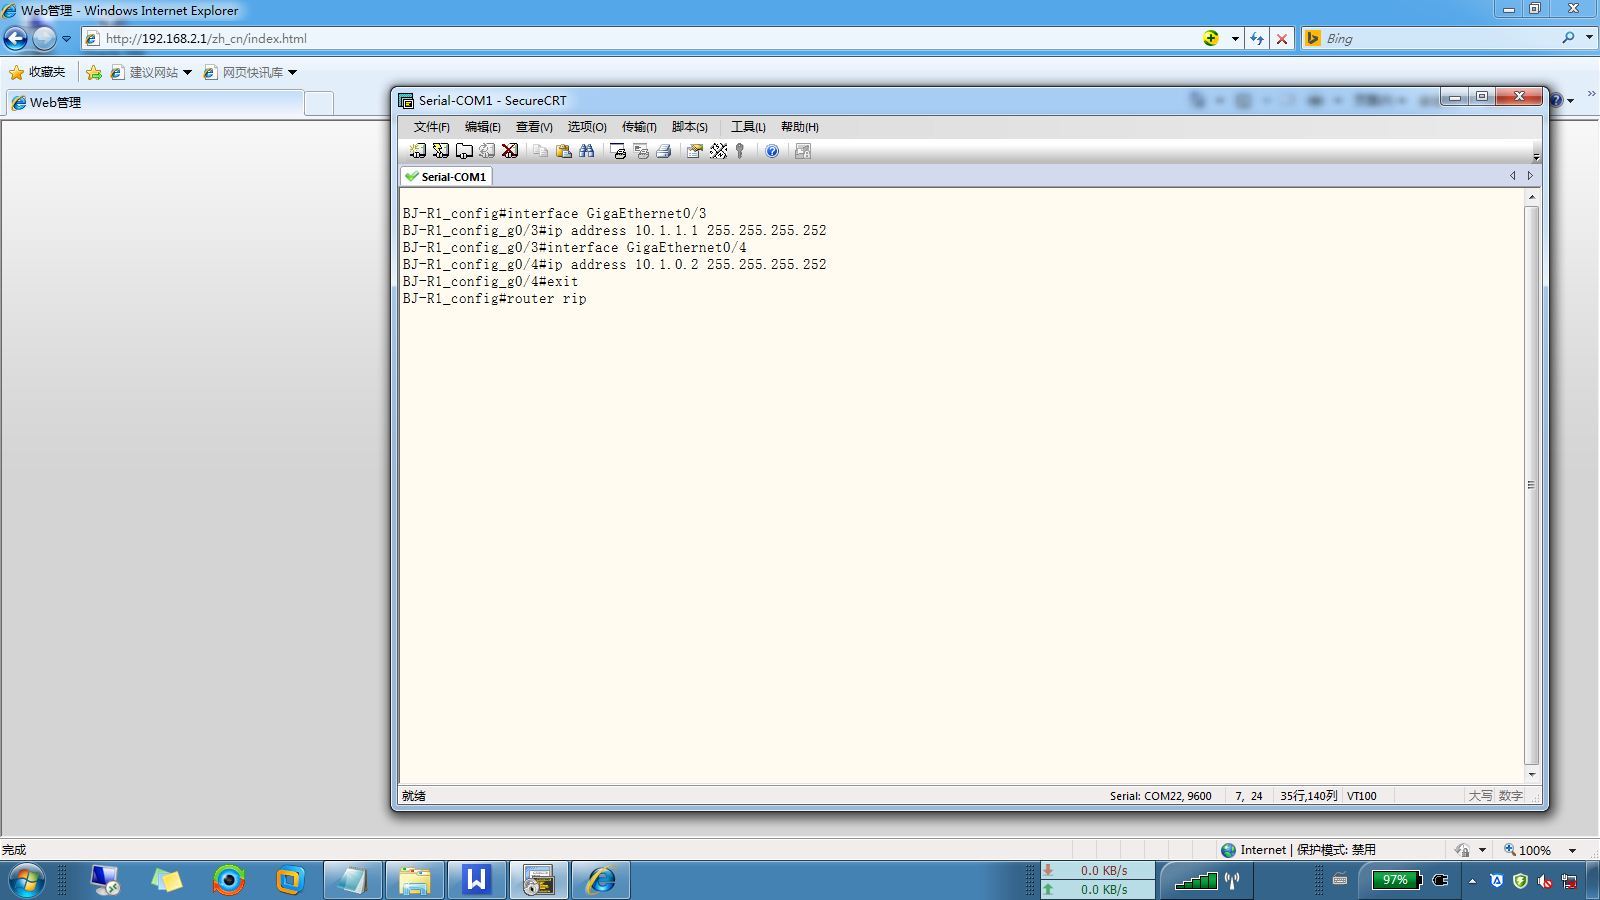
Task: Click the Copy icon in SecureCRT toolbar
Action: [540, 151]
